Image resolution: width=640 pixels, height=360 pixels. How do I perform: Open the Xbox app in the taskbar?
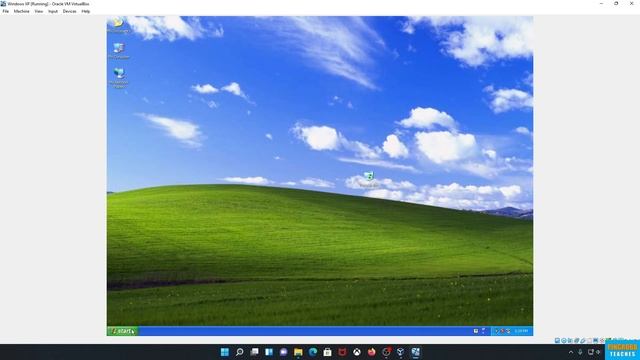(x=357, y=352)
